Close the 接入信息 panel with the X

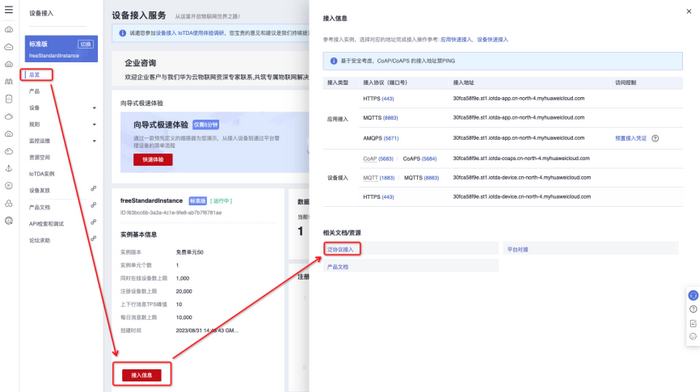689,12
